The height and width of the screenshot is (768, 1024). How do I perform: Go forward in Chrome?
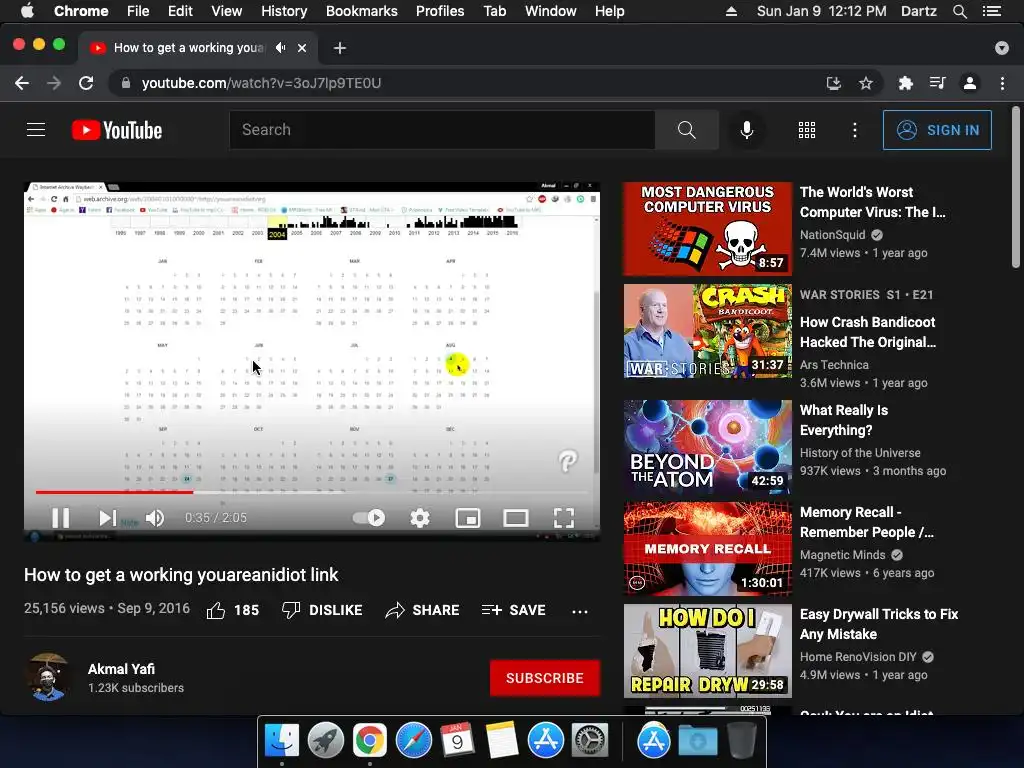click(x=54, y=83)
